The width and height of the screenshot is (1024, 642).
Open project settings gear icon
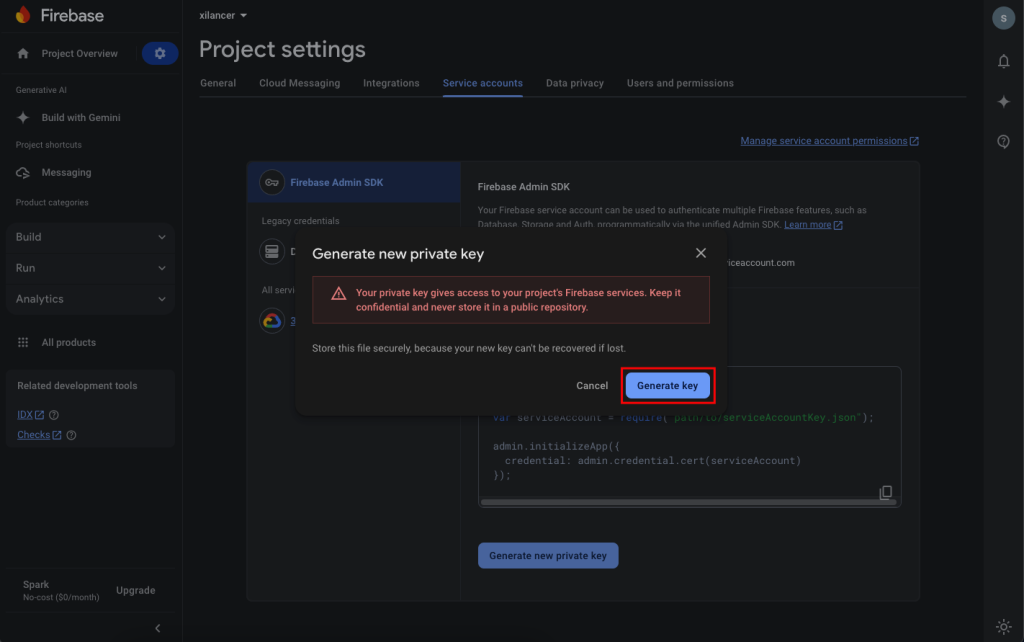[160, 54]
